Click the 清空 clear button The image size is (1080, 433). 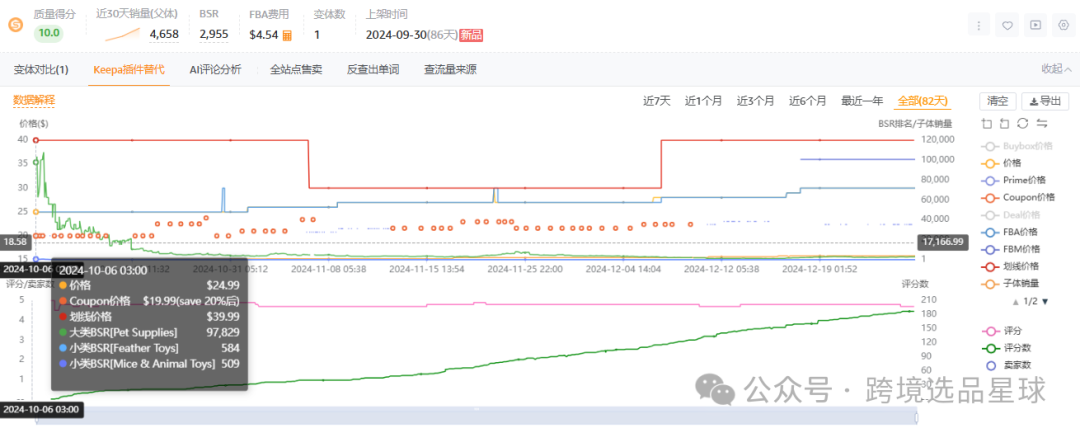pos(997,101)
